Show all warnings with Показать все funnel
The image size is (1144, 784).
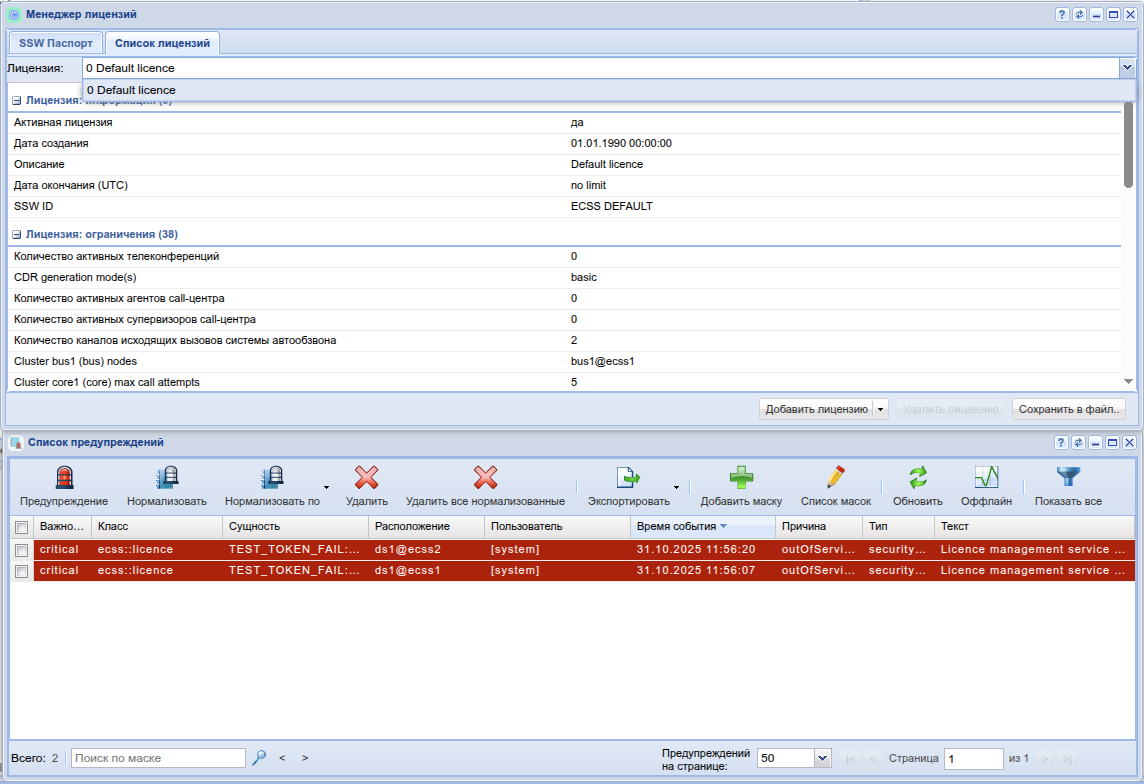click(x=1068, y=478)
